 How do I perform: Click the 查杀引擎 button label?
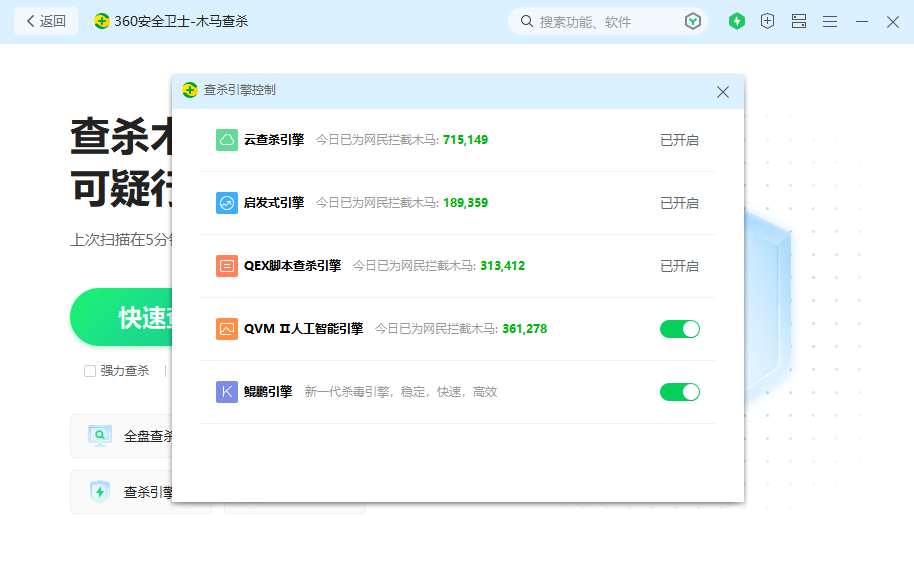(148, 492)
